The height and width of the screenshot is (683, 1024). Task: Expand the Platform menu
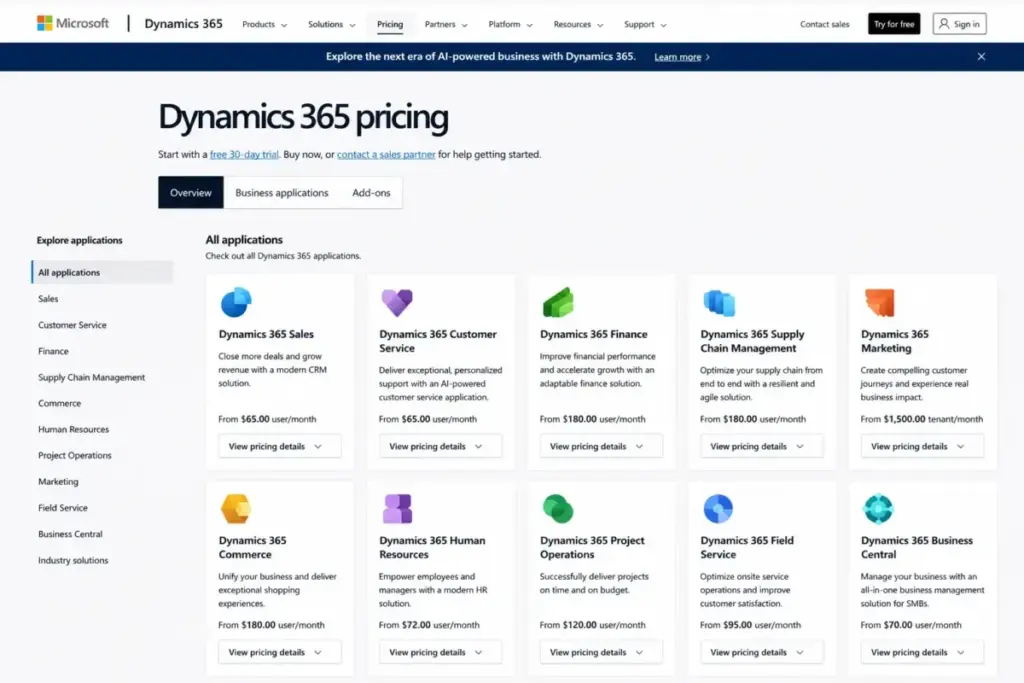511,25
